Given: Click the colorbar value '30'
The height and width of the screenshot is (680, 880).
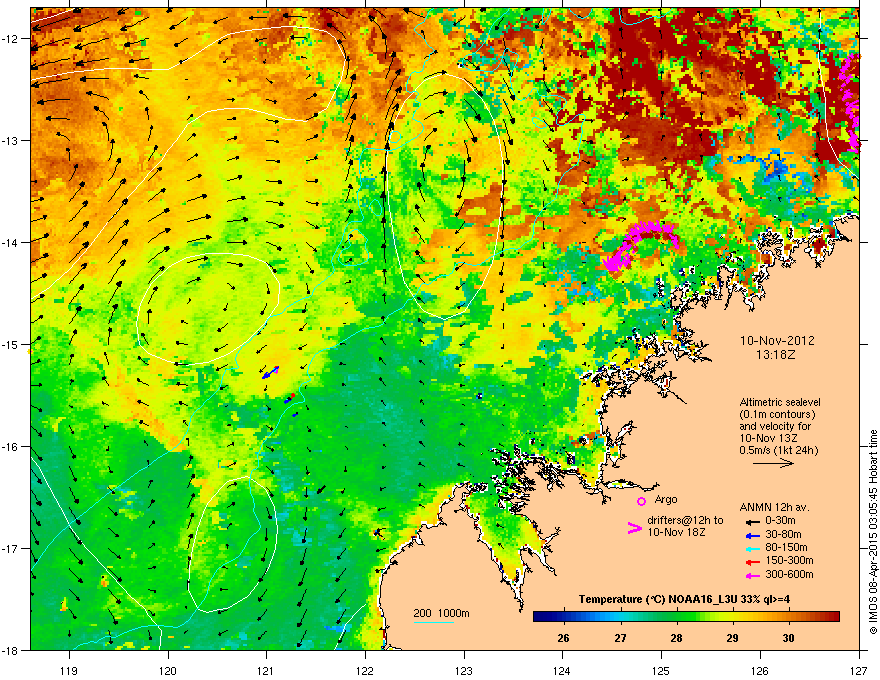Looking at the screenshot, I should coord(789,638).
